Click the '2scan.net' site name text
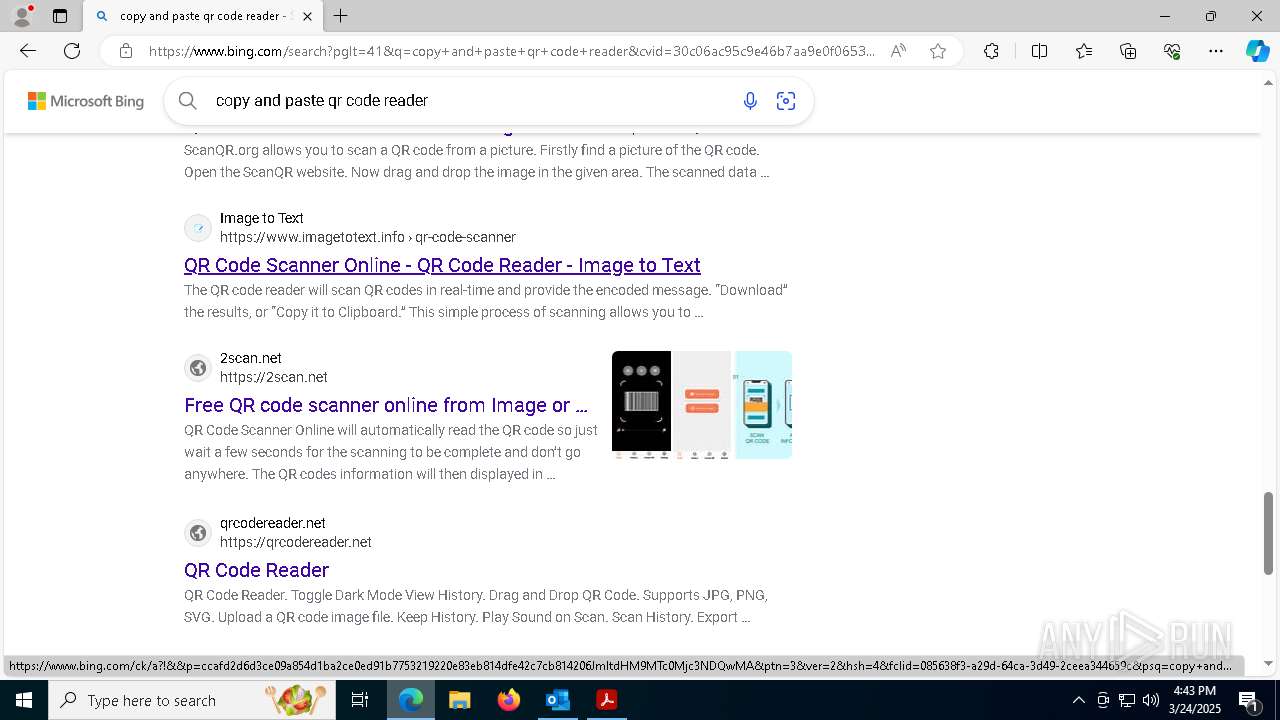The width and height of the screenshot is (1280, 720). tap(251, 358)
